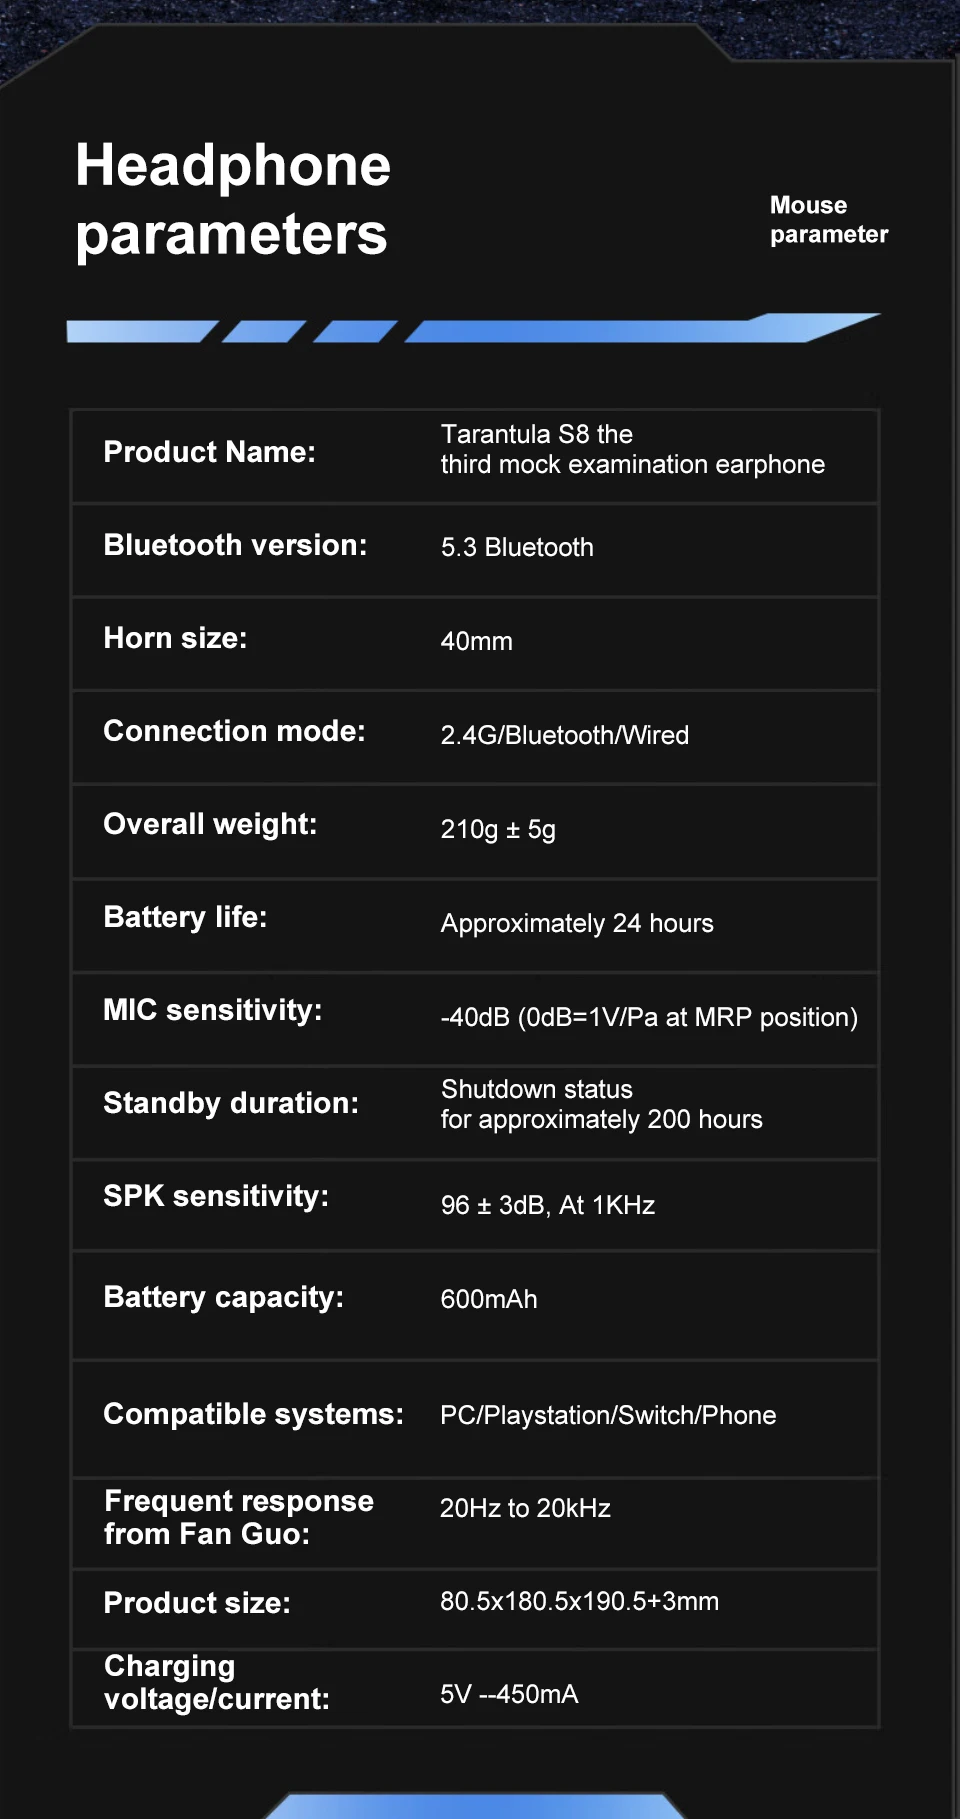The width and height of the screenshot is (960, 1819).
Task: Click the Tarantula S8 product name value
Action: (632, 449)
